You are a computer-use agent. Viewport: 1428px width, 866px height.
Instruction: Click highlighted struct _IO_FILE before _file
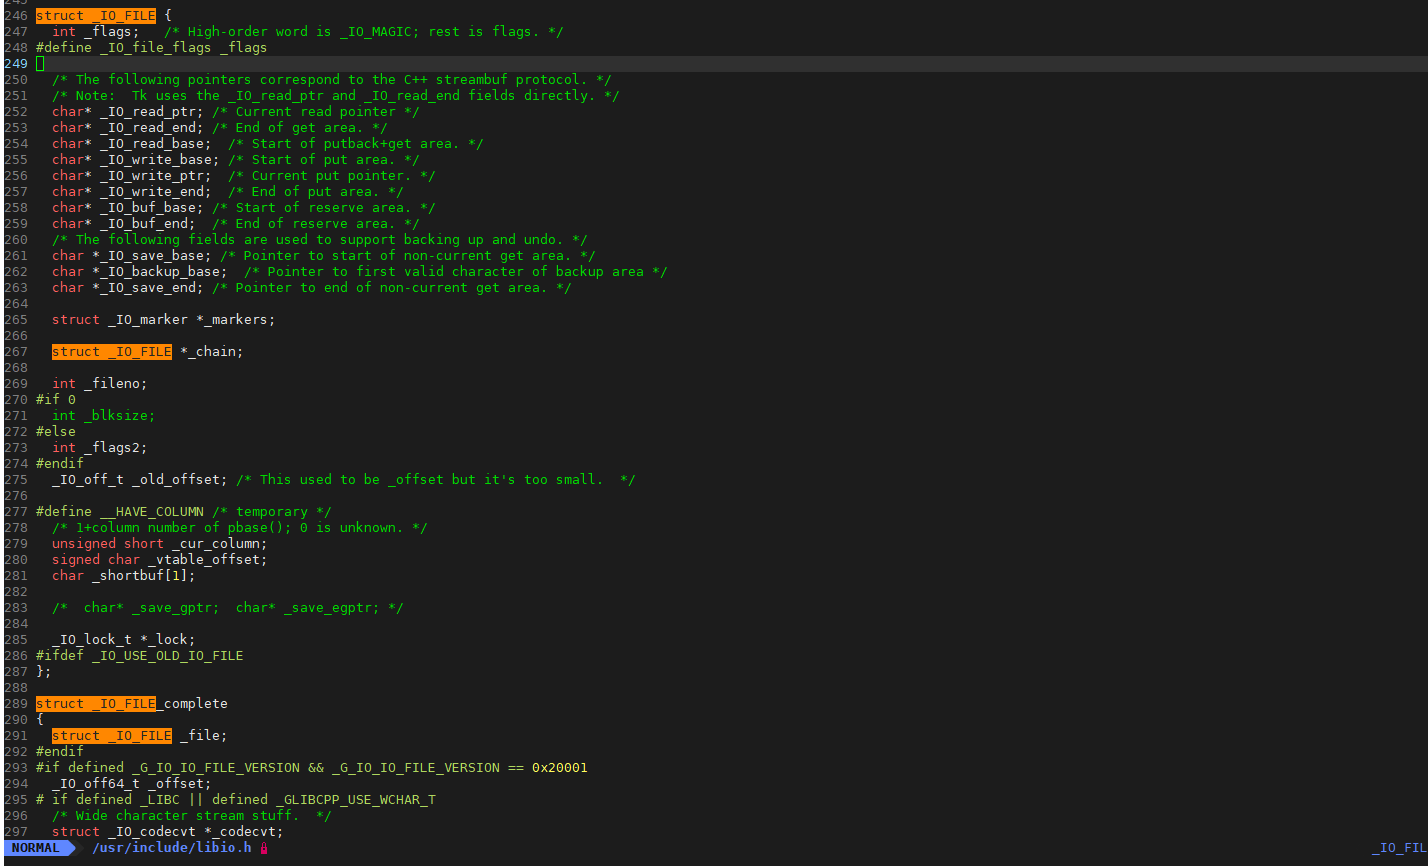click(112, 736)
